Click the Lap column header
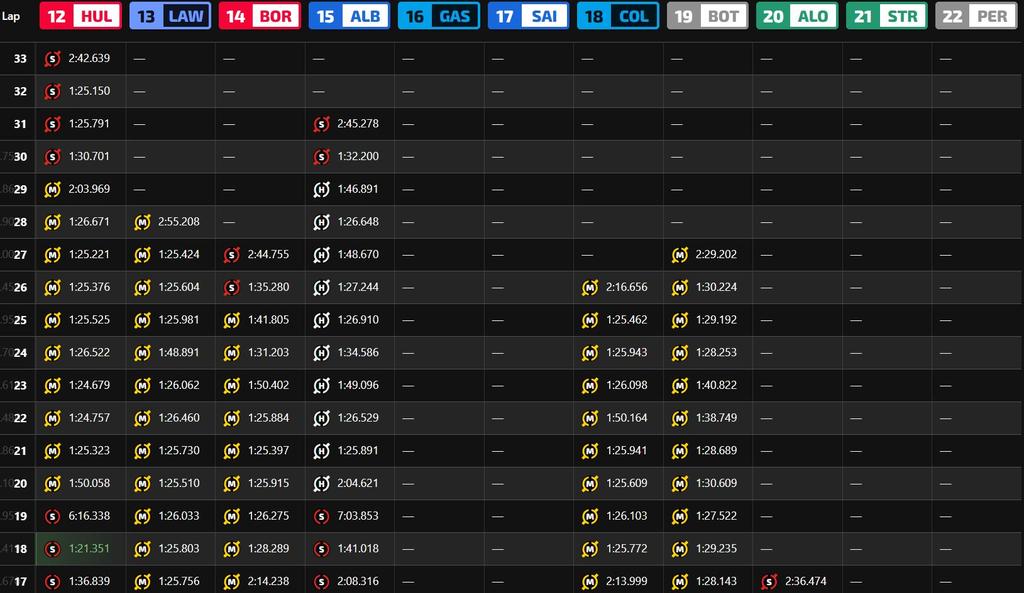Viewport: 1024px width, 593px height. tap(10, 16)
